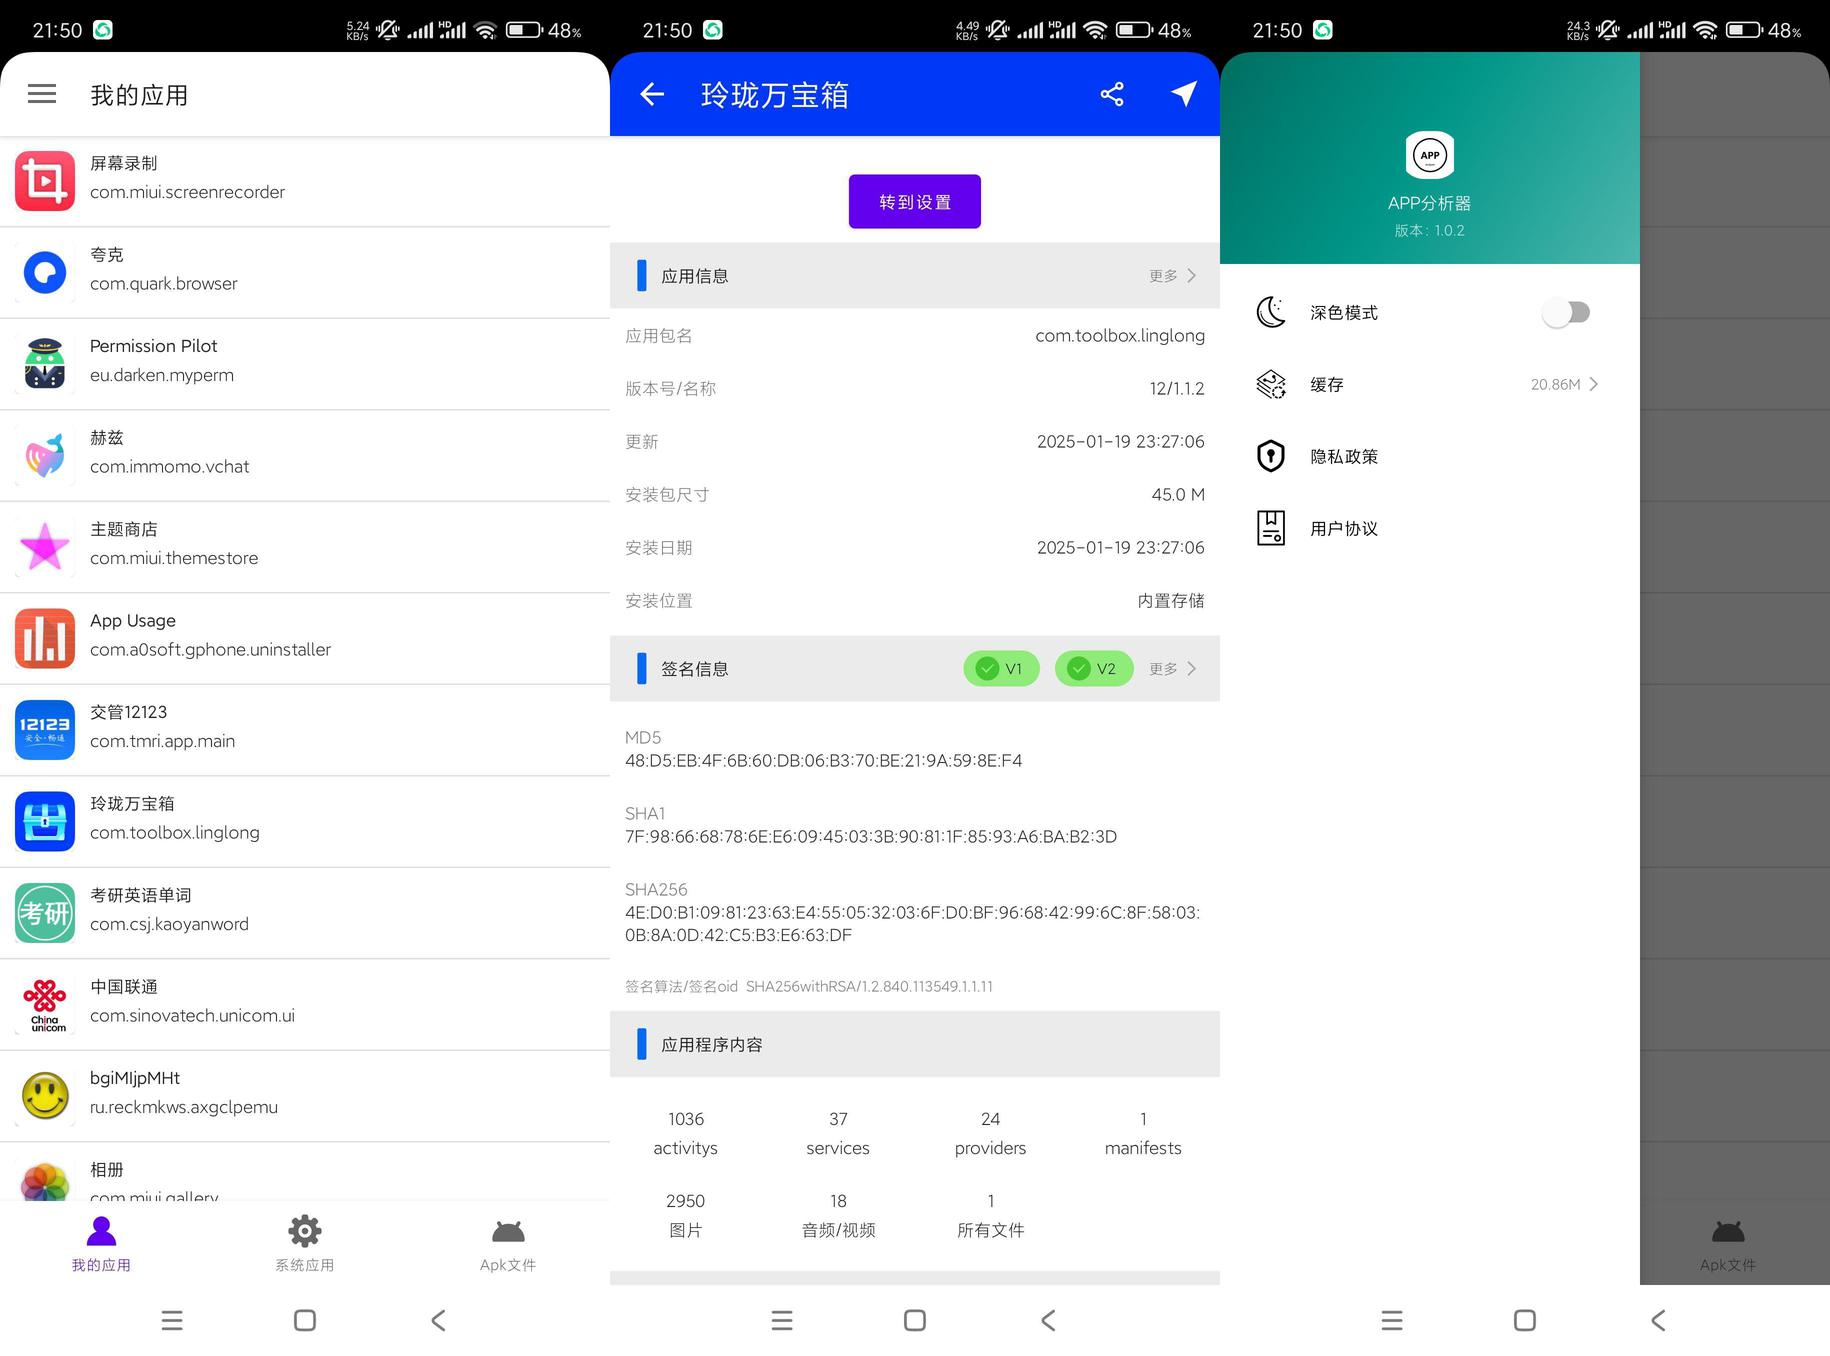View the 1036 activitys count
Image resolution: width=1830 pixels, height=1356 pixels.
(686, 1133)
